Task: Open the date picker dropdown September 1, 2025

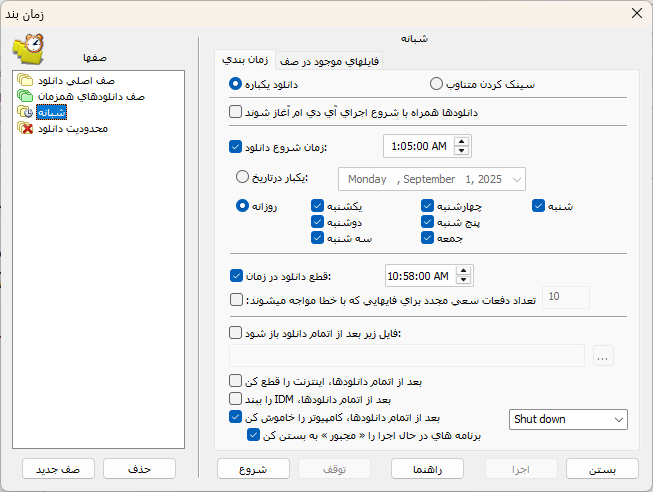Action: [516, 180]
